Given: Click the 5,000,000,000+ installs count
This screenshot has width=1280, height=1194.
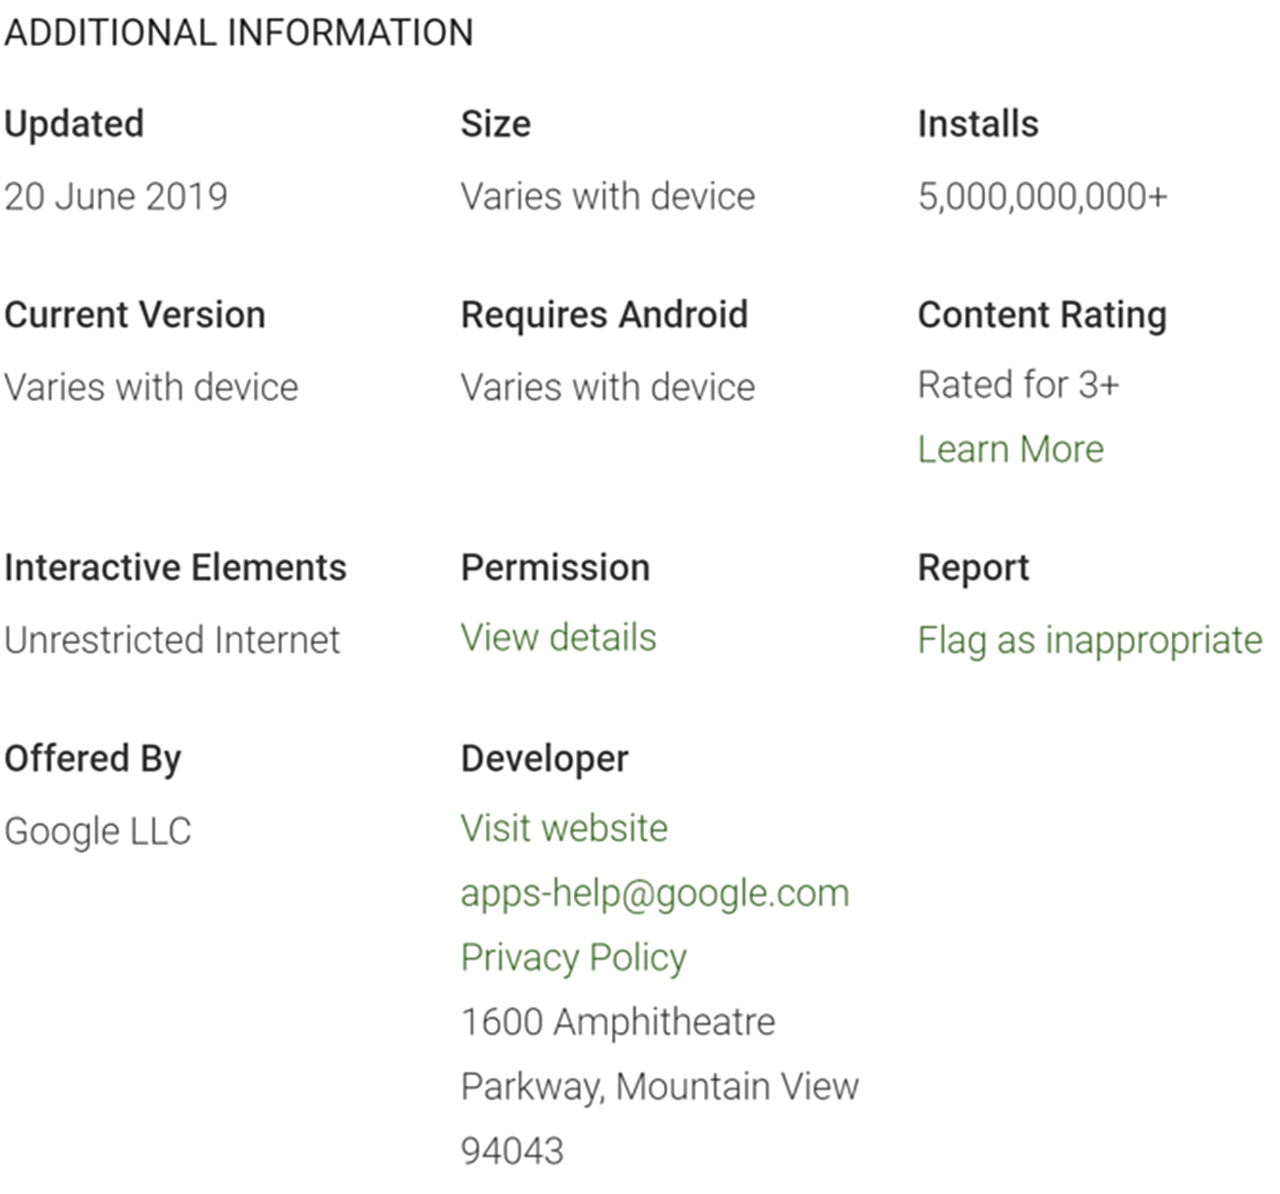Looking at the screenshot, I should (1042, 196).
